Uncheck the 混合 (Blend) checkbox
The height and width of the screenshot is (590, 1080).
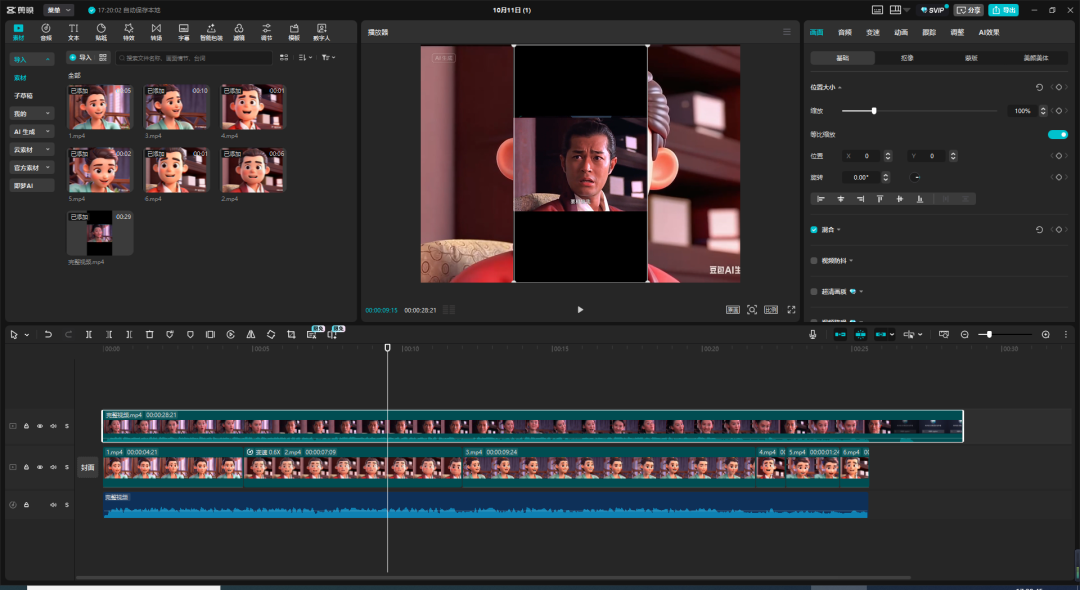814,230
